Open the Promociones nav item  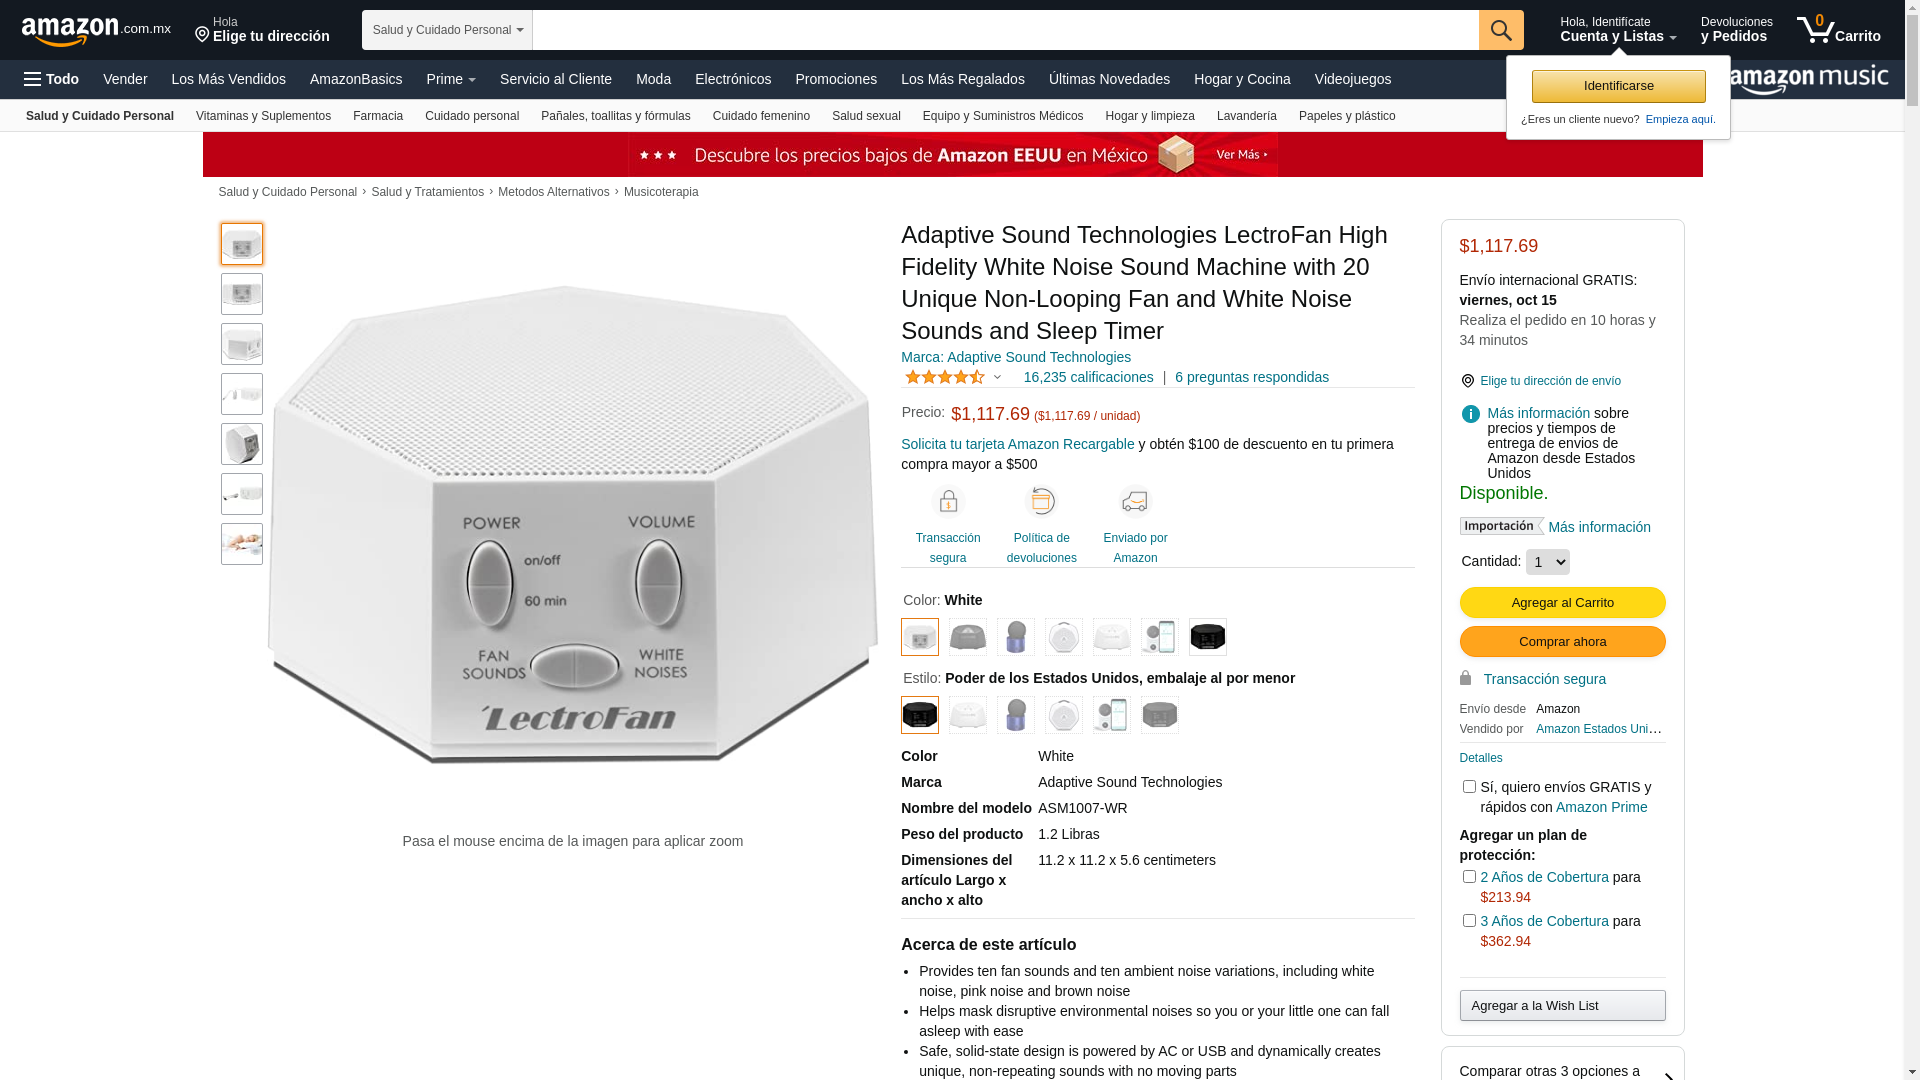tap(836, 79)
